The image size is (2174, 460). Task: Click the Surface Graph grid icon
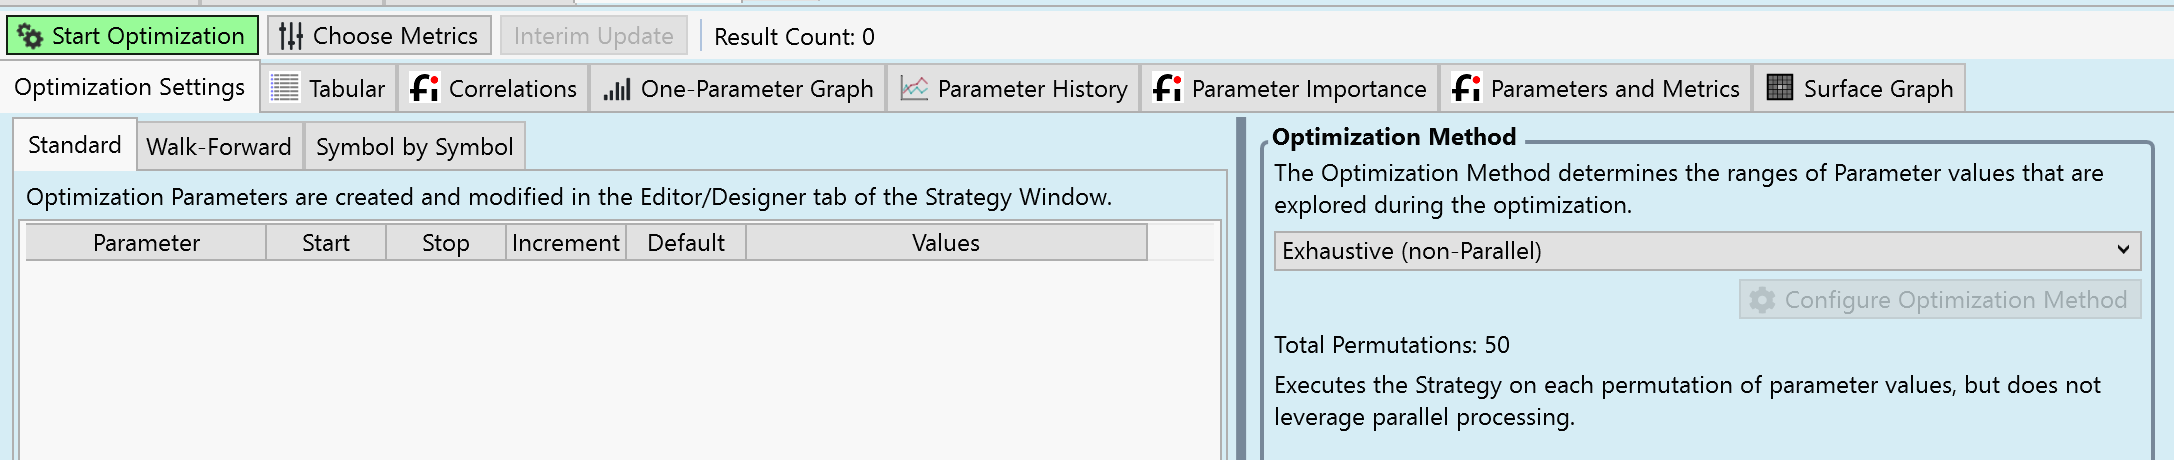click(x=1780, y=88)
